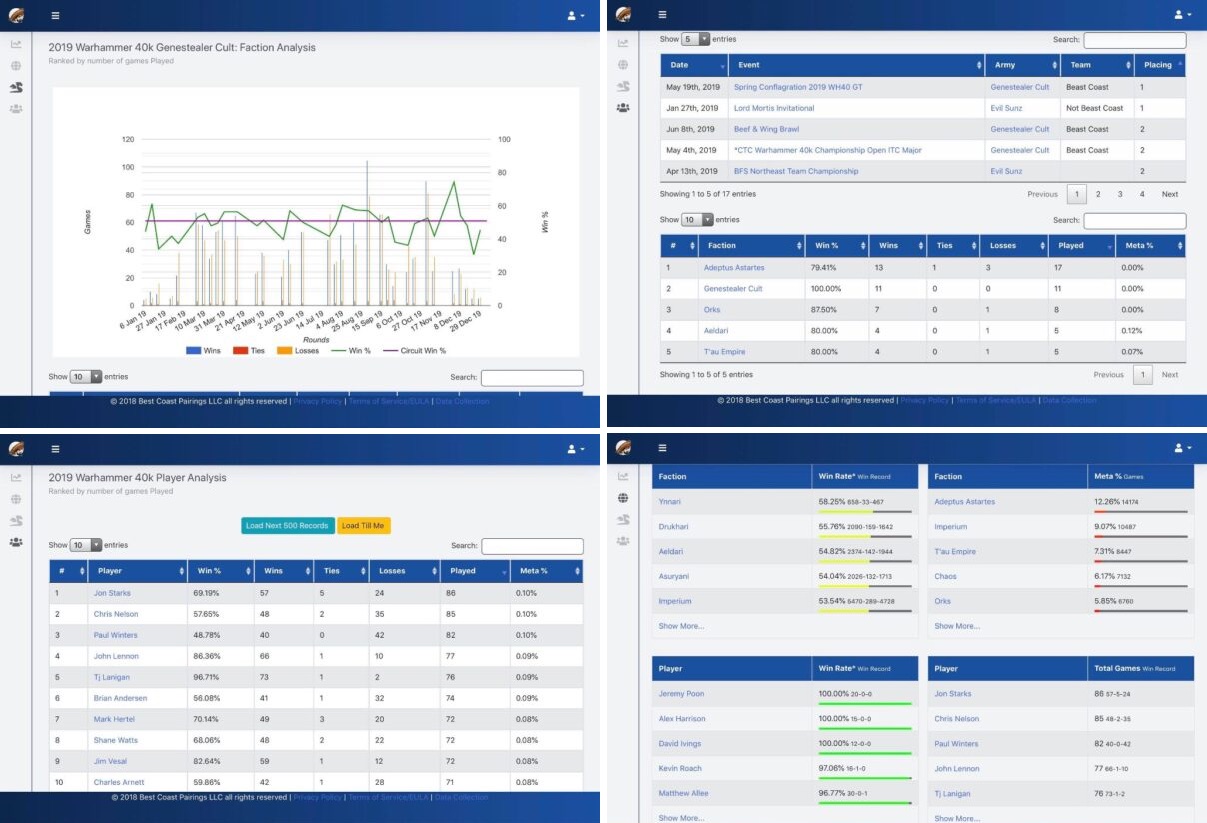Go to page 2 of events table
The height and width of the screenshot is (823, 1207).
1098,194
